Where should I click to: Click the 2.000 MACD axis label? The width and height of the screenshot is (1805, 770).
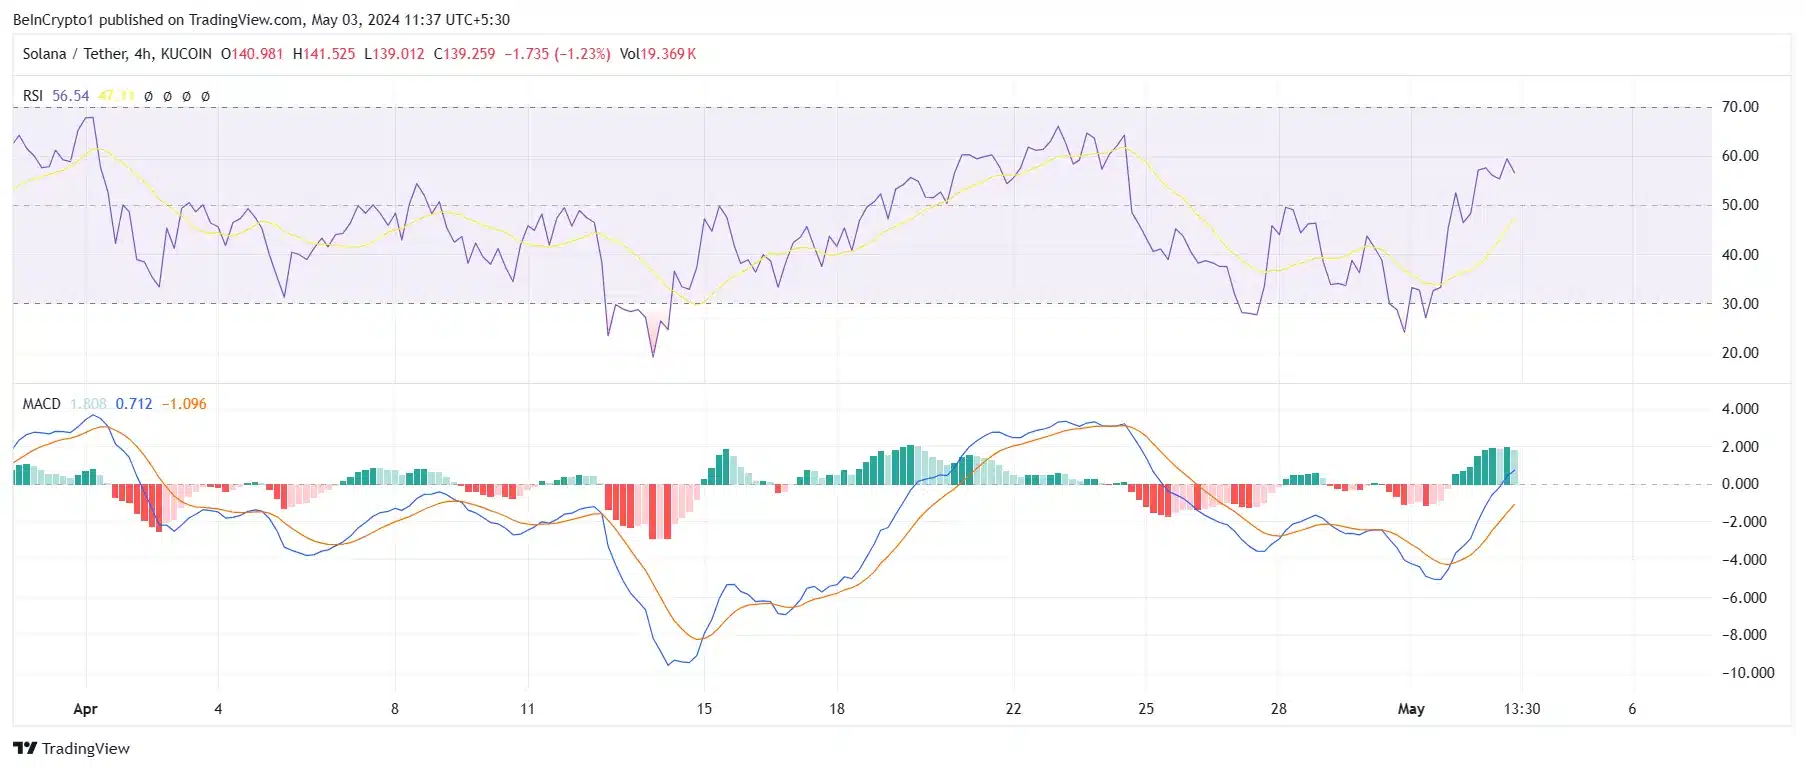[x=1741, y=447]
